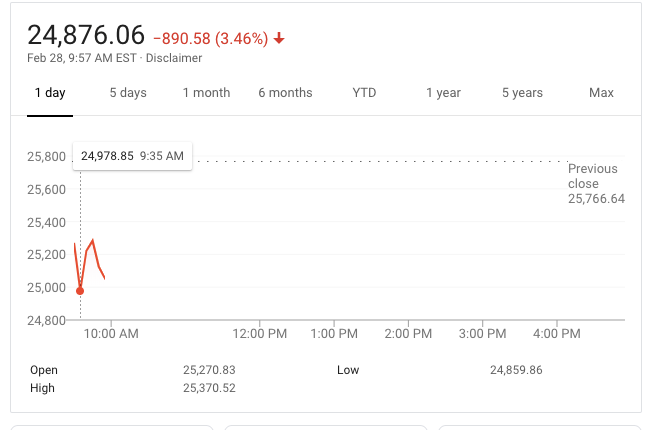Click the 4:00 PM axis label
This screenshot has height=430, width=649.
pyautogui.click(x=557, y=334)
